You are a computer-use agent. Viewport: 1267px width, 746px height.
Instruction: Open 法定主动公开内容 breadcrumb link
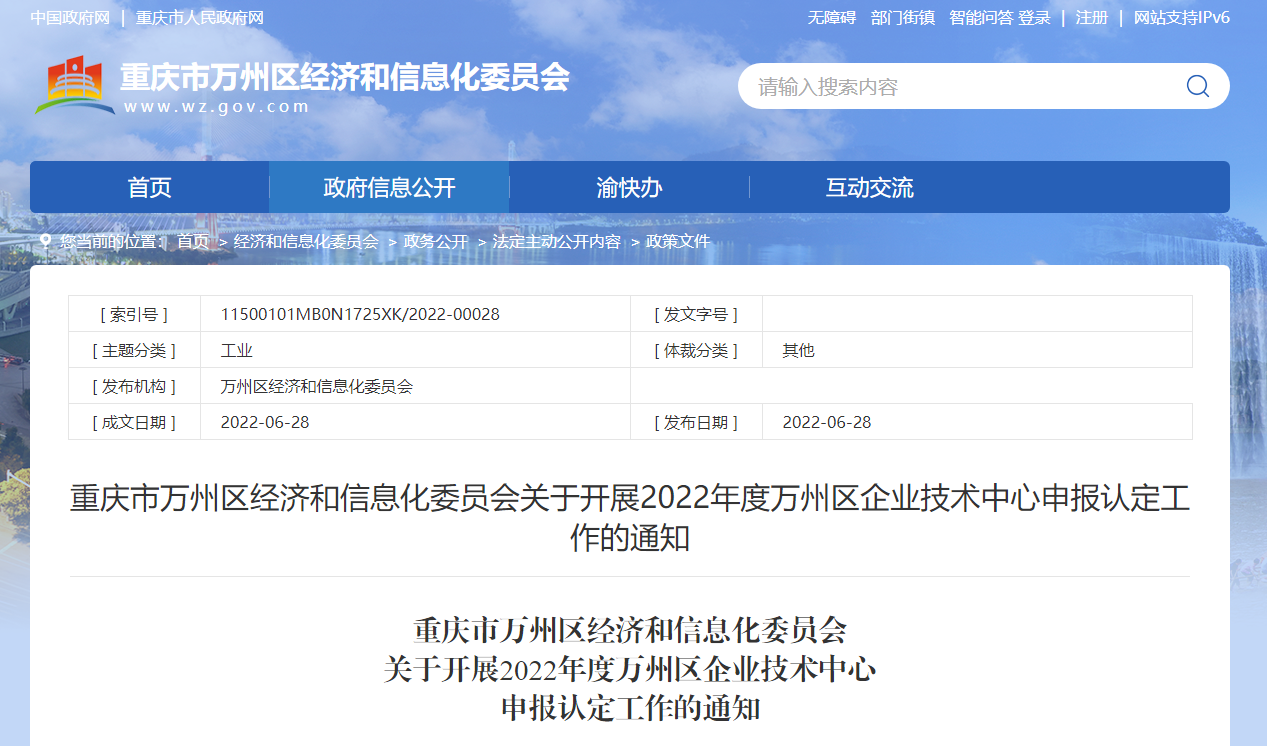(x=556, y=241)
